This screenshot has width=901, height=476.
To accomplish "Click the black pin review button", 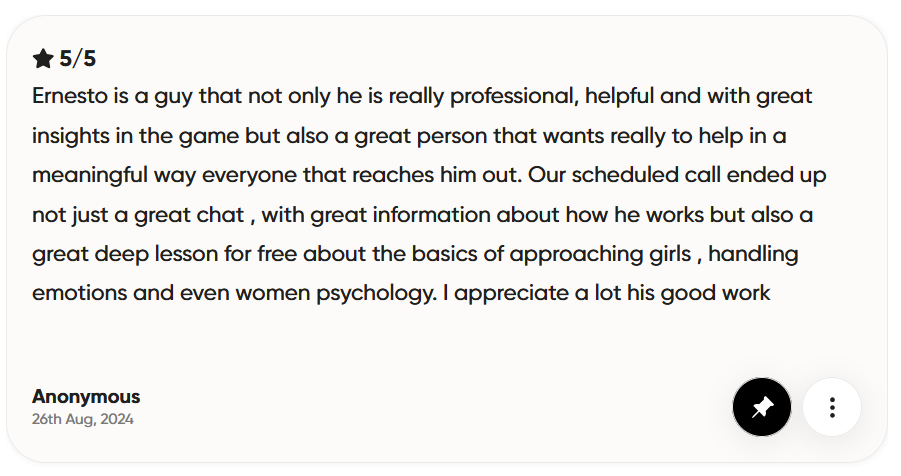I will (x=762, y=407).
